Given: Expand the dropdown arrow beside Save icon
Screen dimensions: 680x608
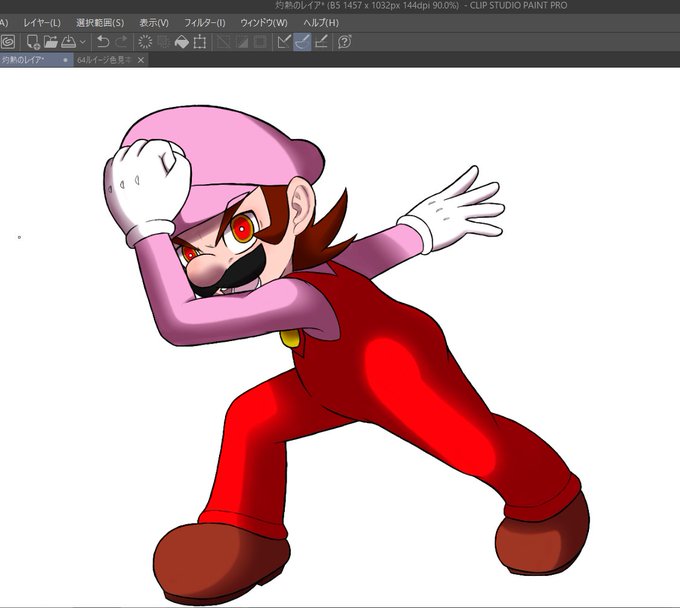Looking at the screenshot, I should [x=83, y=42].
